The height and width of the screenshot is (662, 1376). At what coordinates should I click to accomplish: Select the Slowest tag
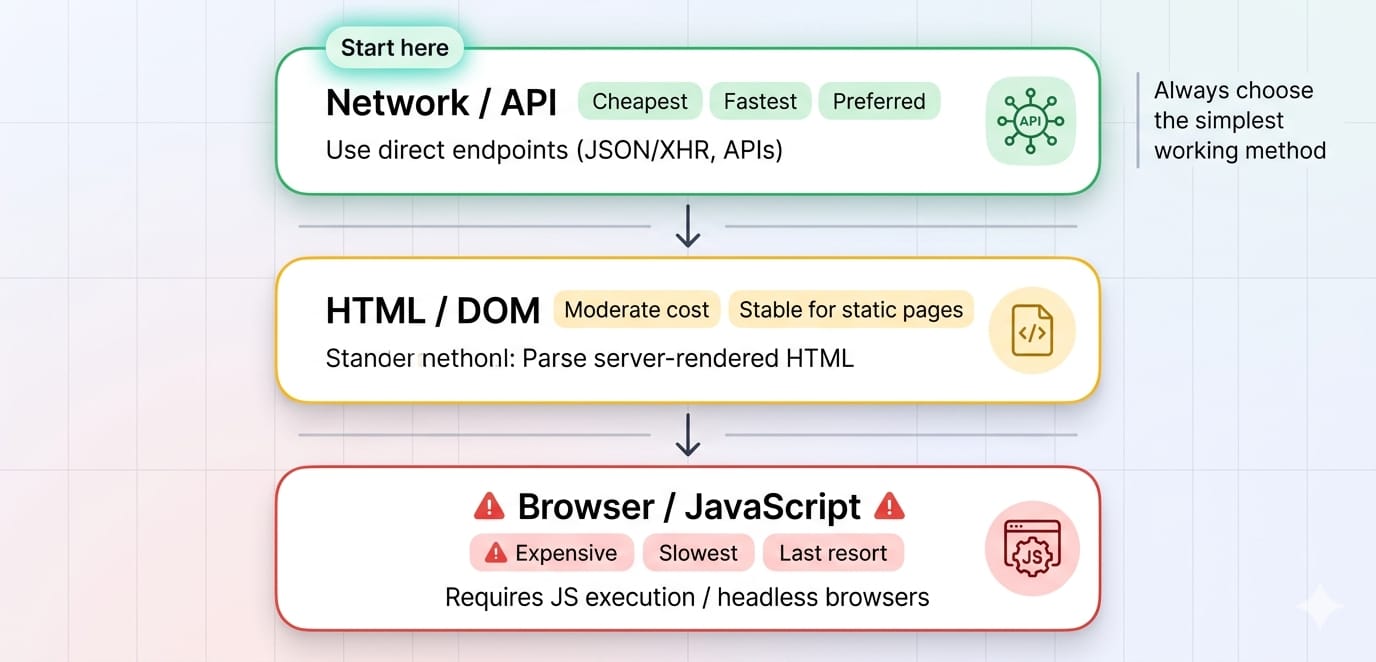698,553
